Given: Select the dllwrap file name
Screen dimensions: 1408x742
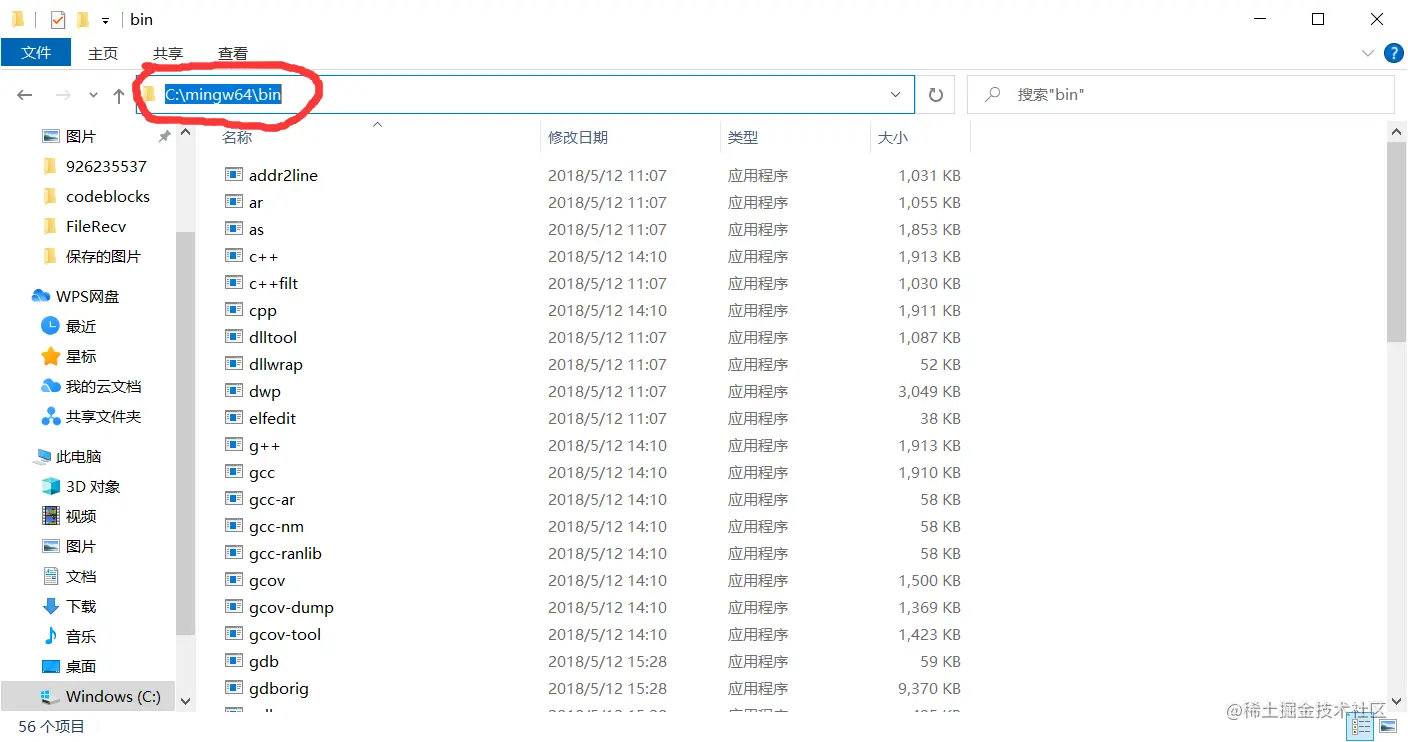Looking at the screenshot, I should [x=276, y=364].
